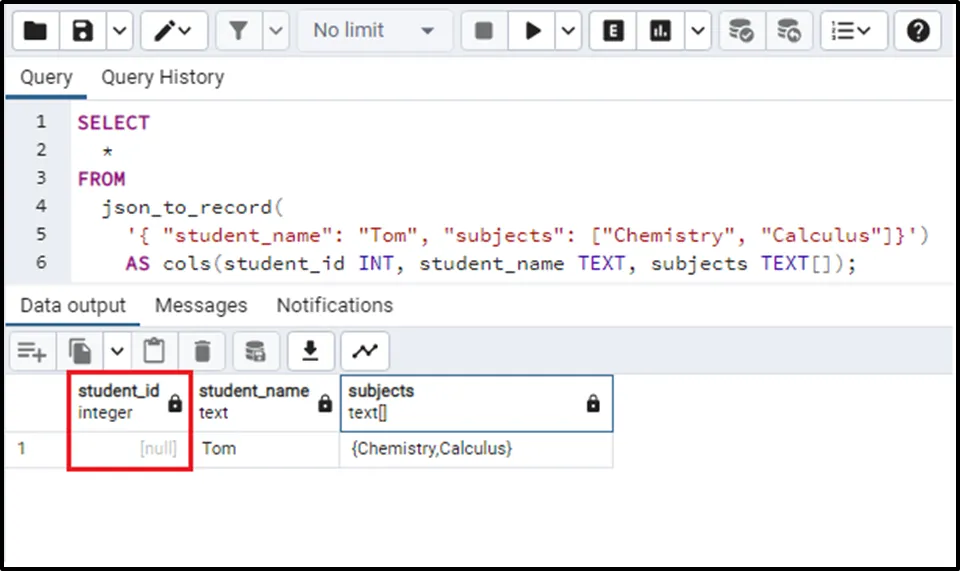
Task: Click the Add row icon
Action: click(31, 351)
